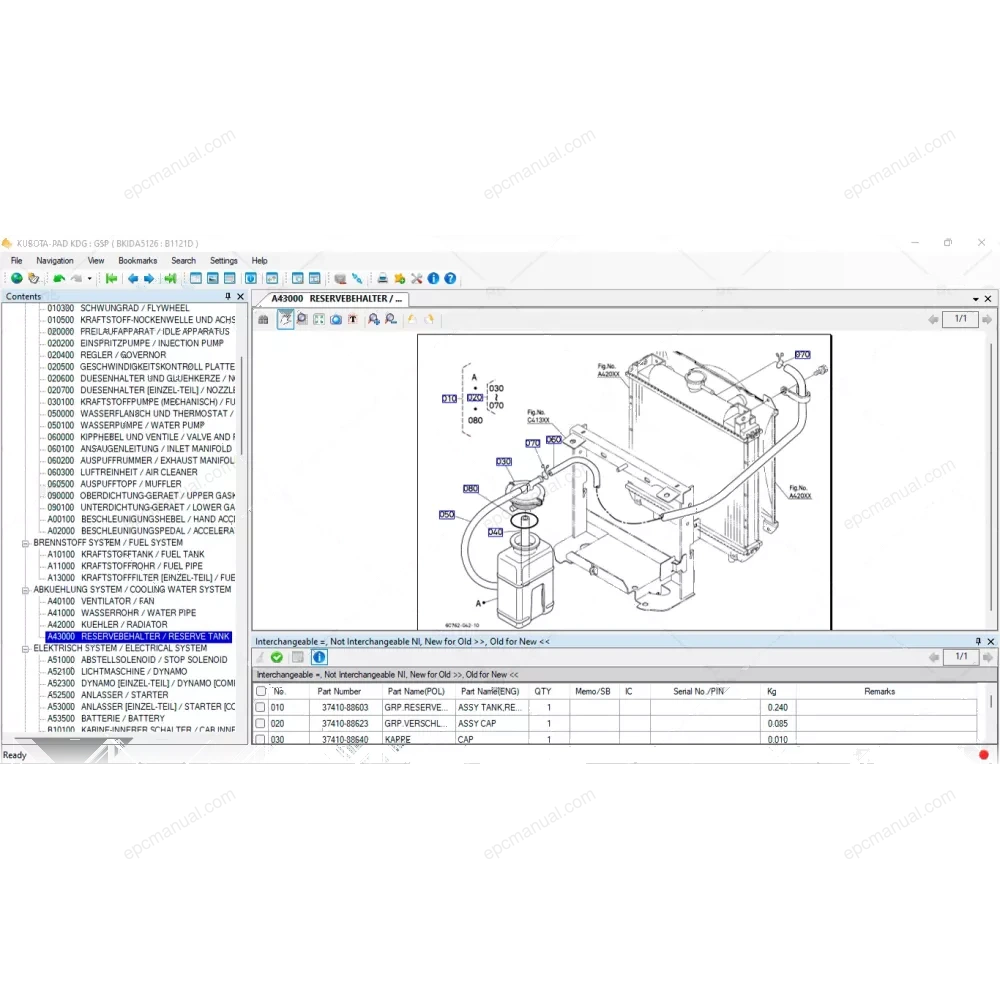Select A42000 KUEHLER / RADIATOR in tree
The height and width of the screenshot is (1000, 1000).
point(107,624)
